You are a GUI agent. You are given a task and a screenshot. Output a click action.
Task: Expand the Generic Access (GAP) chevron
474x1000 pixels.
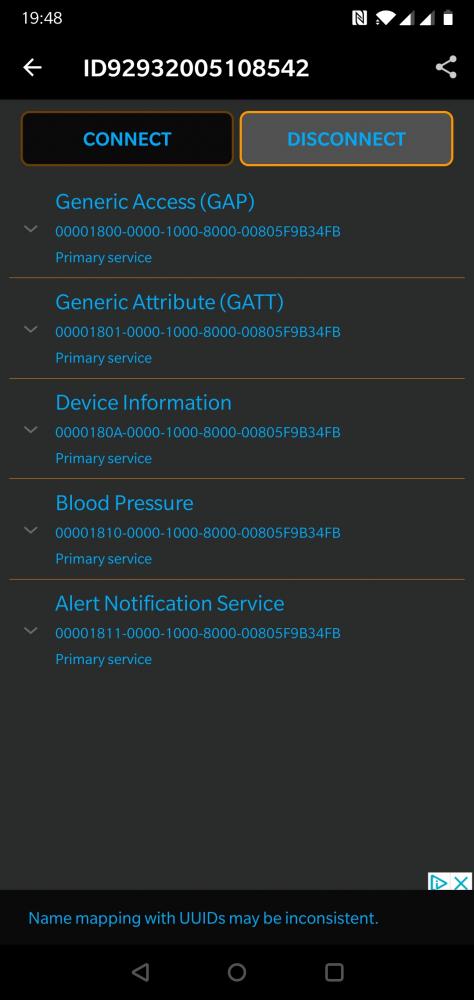pos(31,229)
